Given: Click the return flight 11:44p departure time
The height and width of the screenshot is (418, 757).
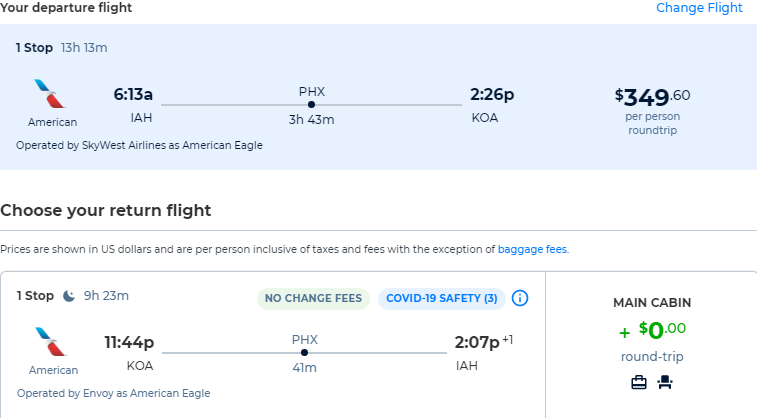Looking at the screenshot, I should point(129,343).
